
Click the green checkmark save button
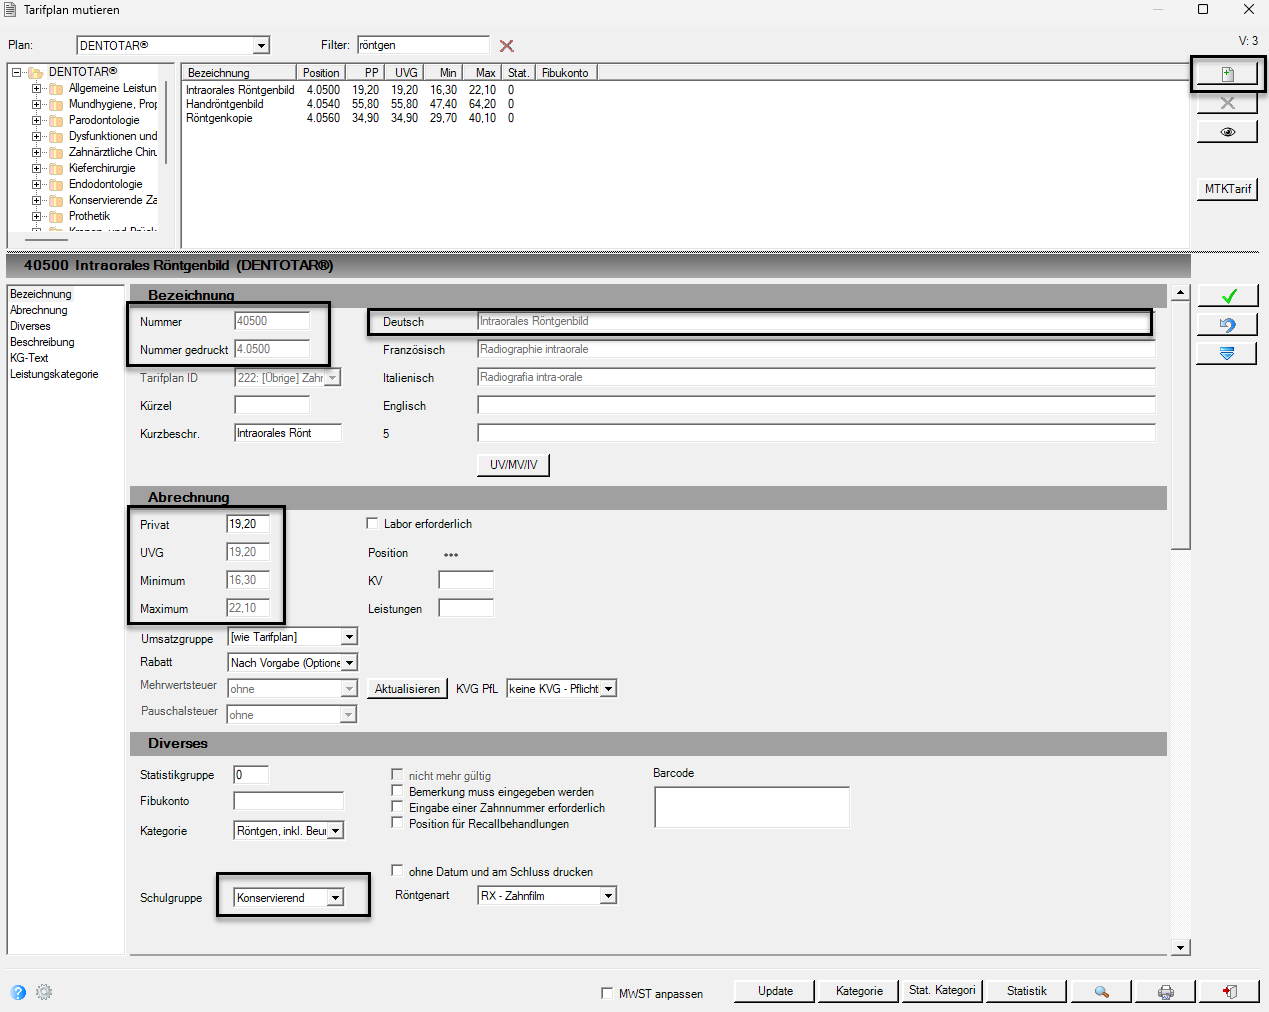[1227, 296]
